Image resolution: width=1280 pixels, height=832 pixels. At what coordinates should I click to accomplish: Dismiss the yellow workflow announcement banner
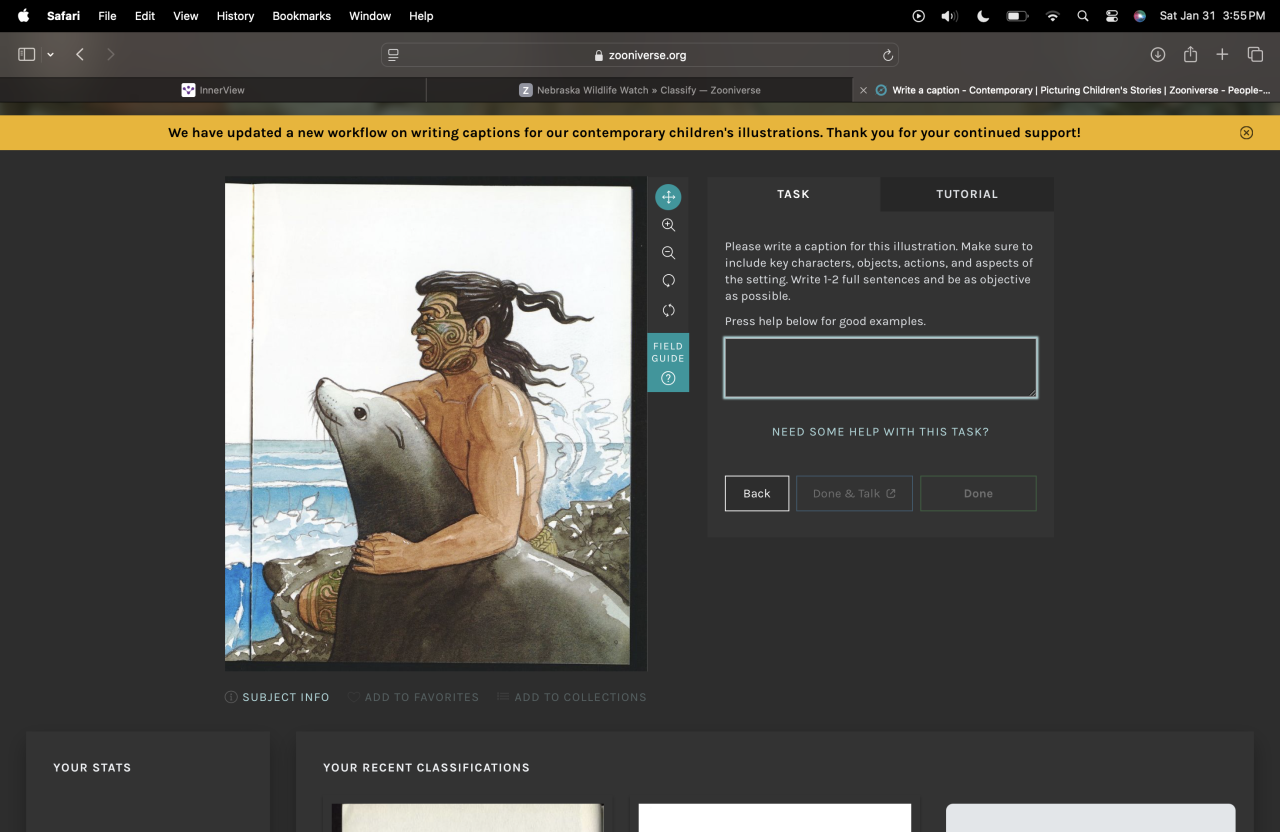1246,133
